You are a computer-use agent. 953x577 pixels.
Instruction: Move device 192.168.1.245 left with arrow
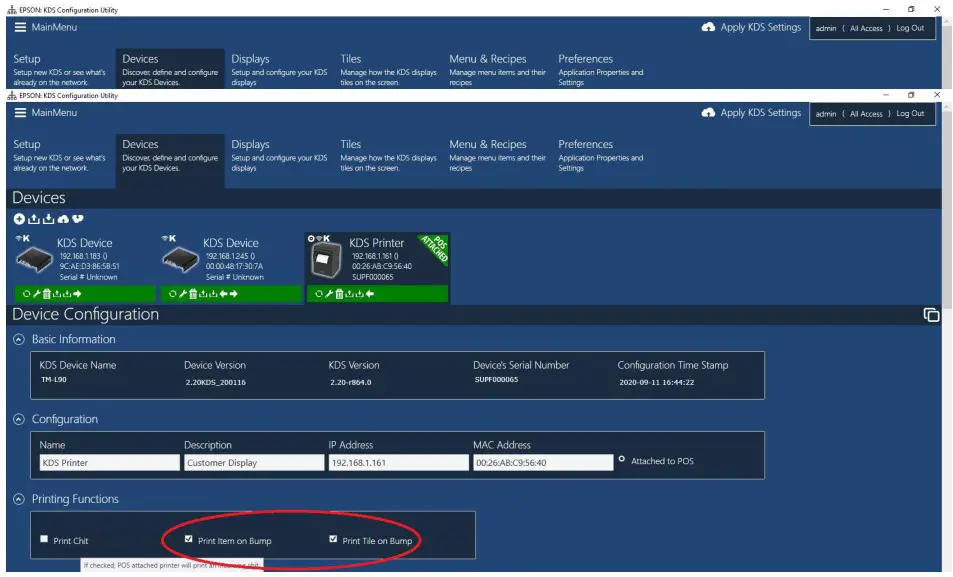tap(224, 294)
